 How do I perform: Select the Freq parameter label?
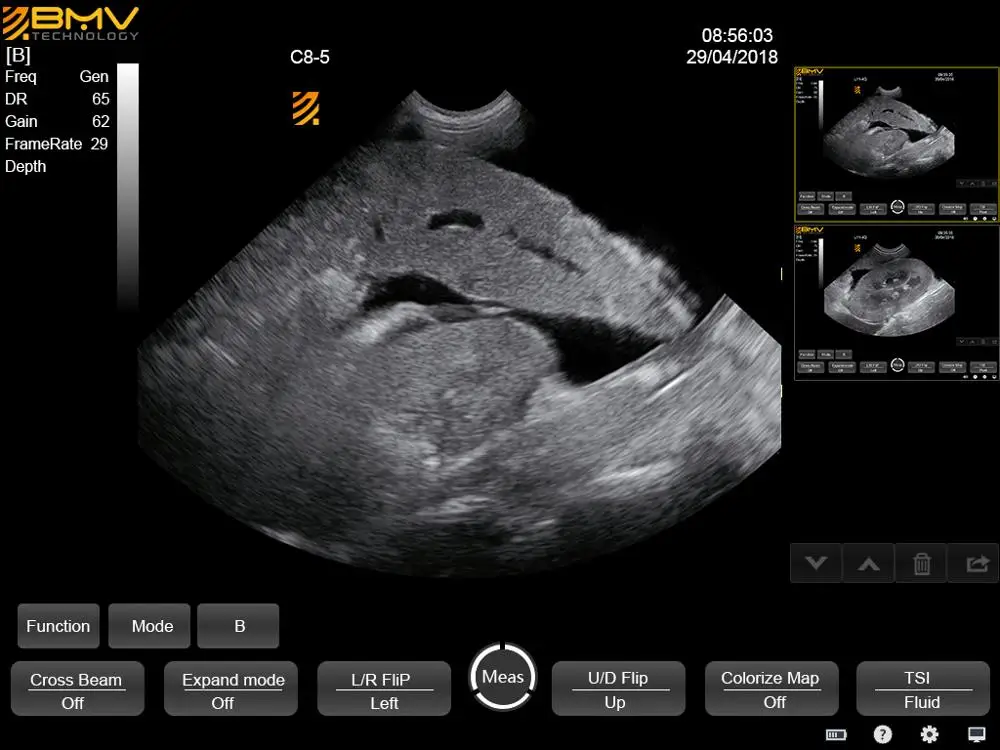21,77
